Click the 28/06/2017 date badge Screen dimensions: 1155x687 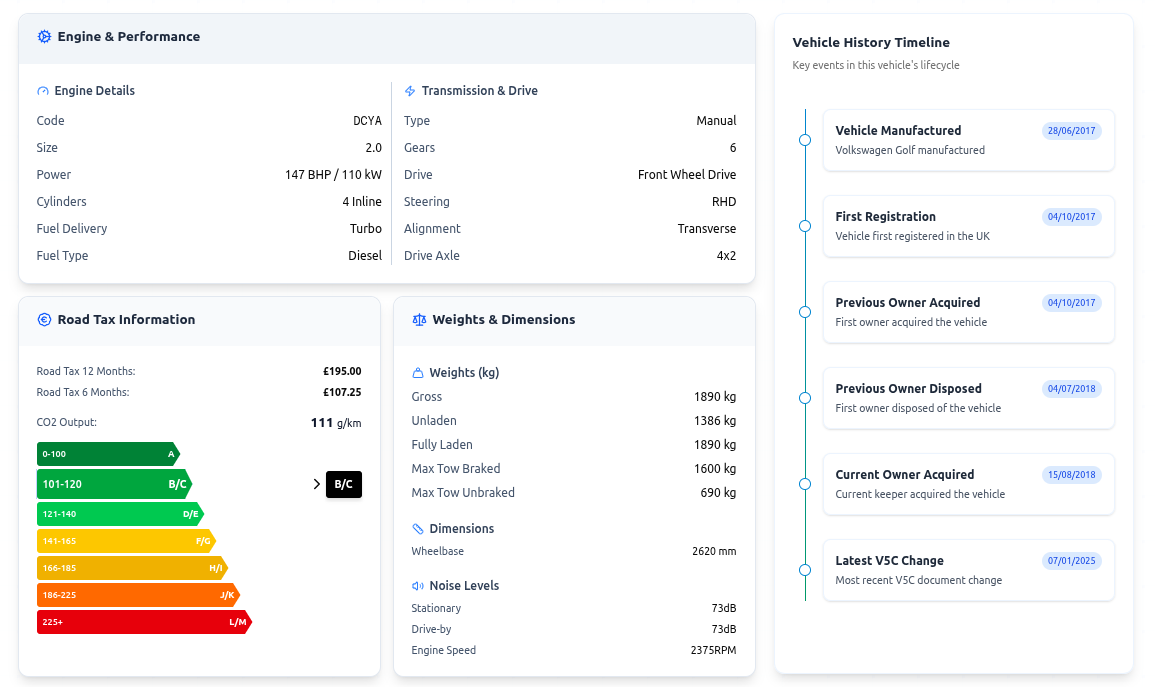tap(1072, 131)
